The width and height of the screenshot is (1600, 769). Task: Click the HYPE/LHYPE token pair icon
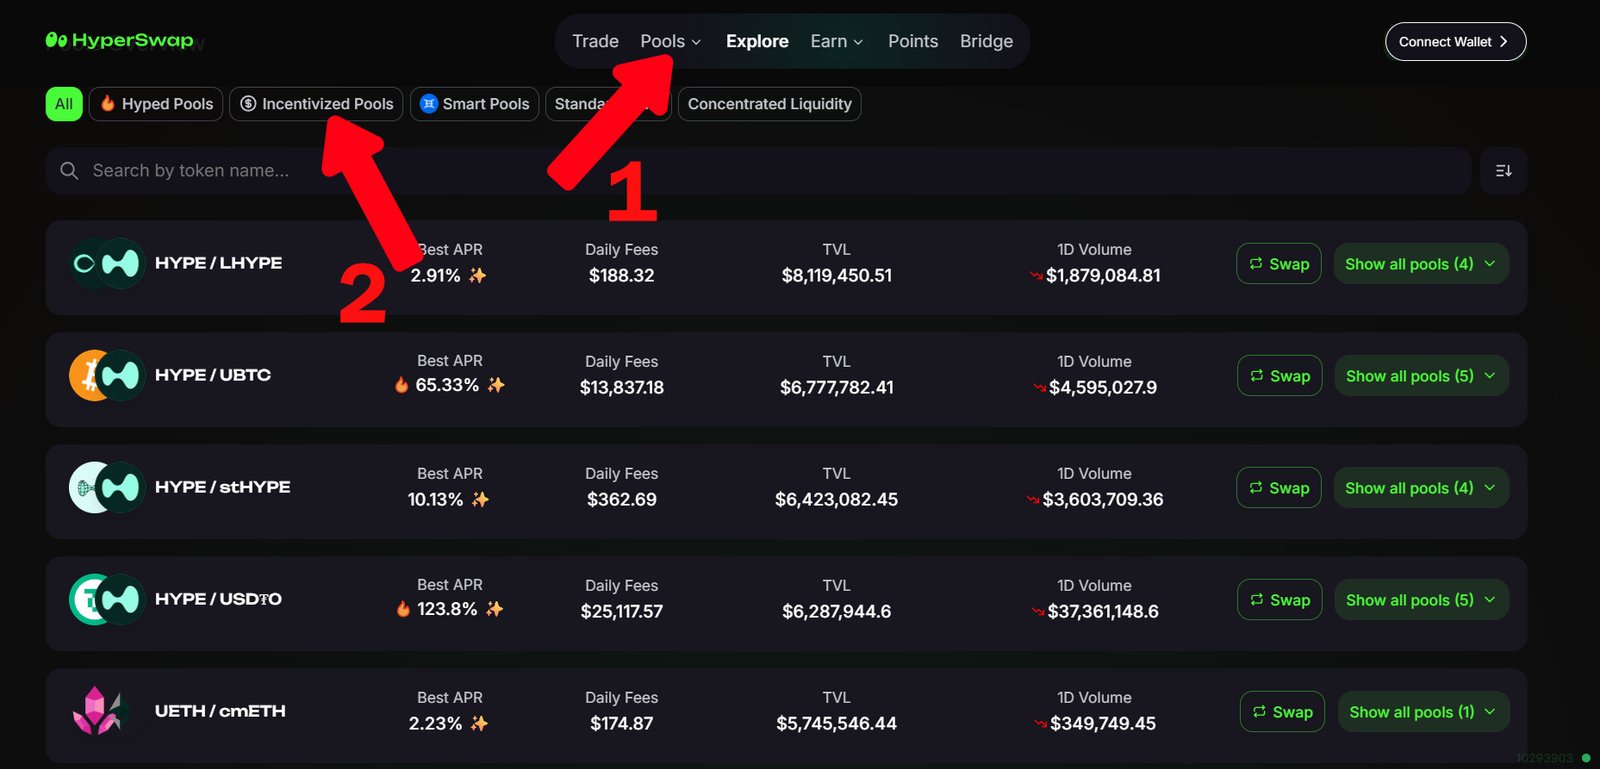(x=105, y=263)
